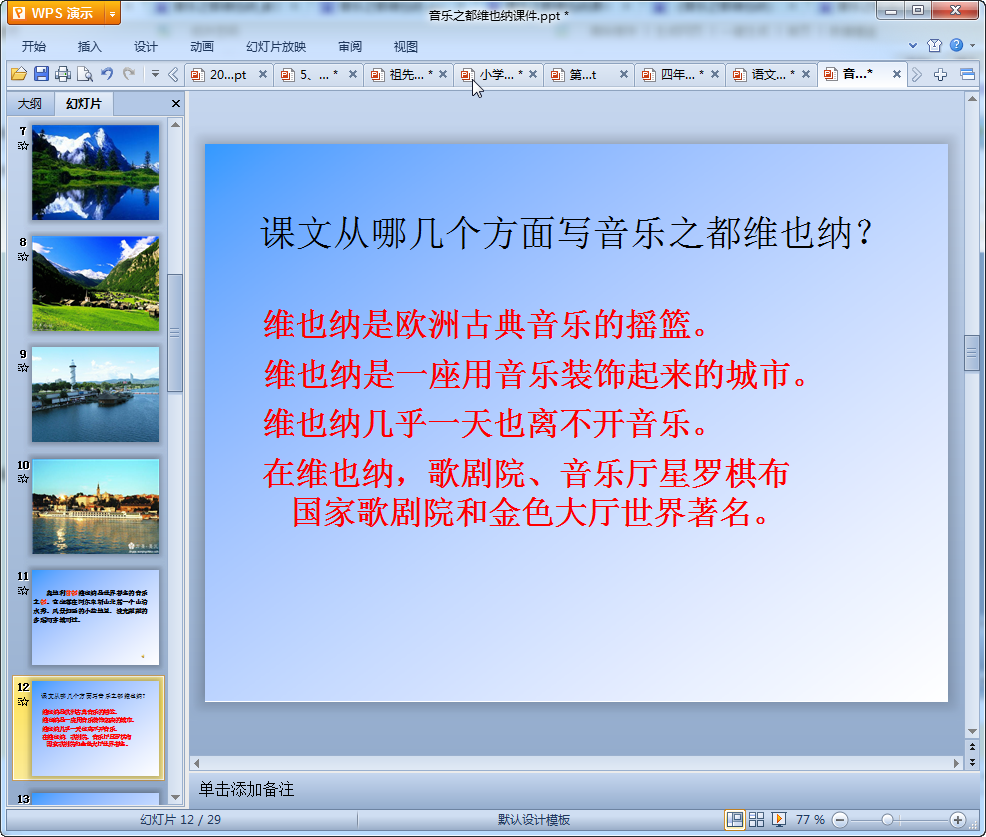Close the 祖先... document tab

(443, 74)
